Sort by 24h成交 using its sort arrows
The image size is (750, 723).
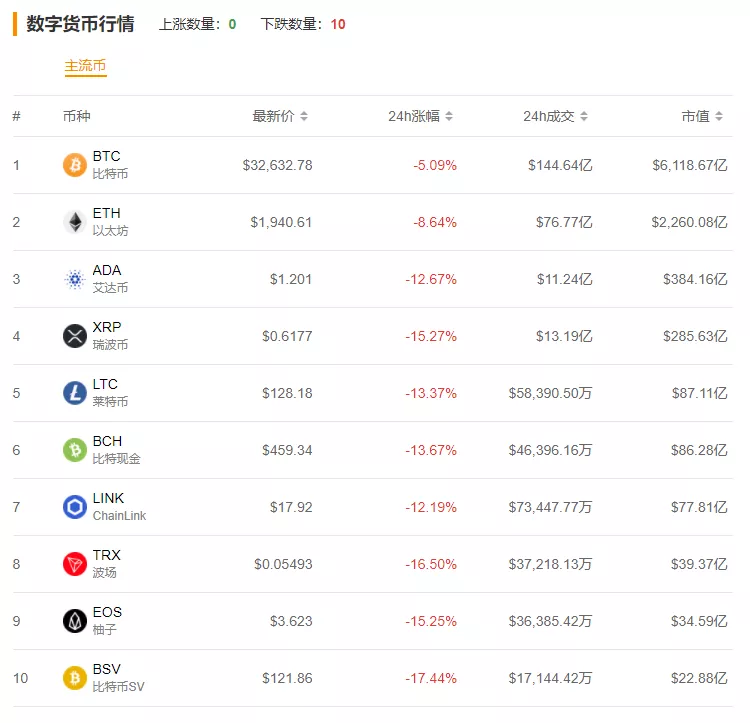[584, 116]
